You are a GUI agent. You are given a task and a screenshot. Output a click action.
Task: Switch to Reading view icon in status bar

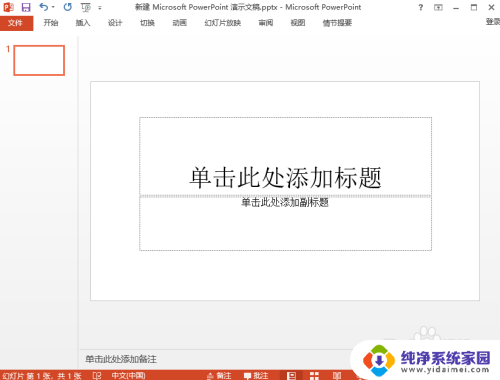(337, 376)
